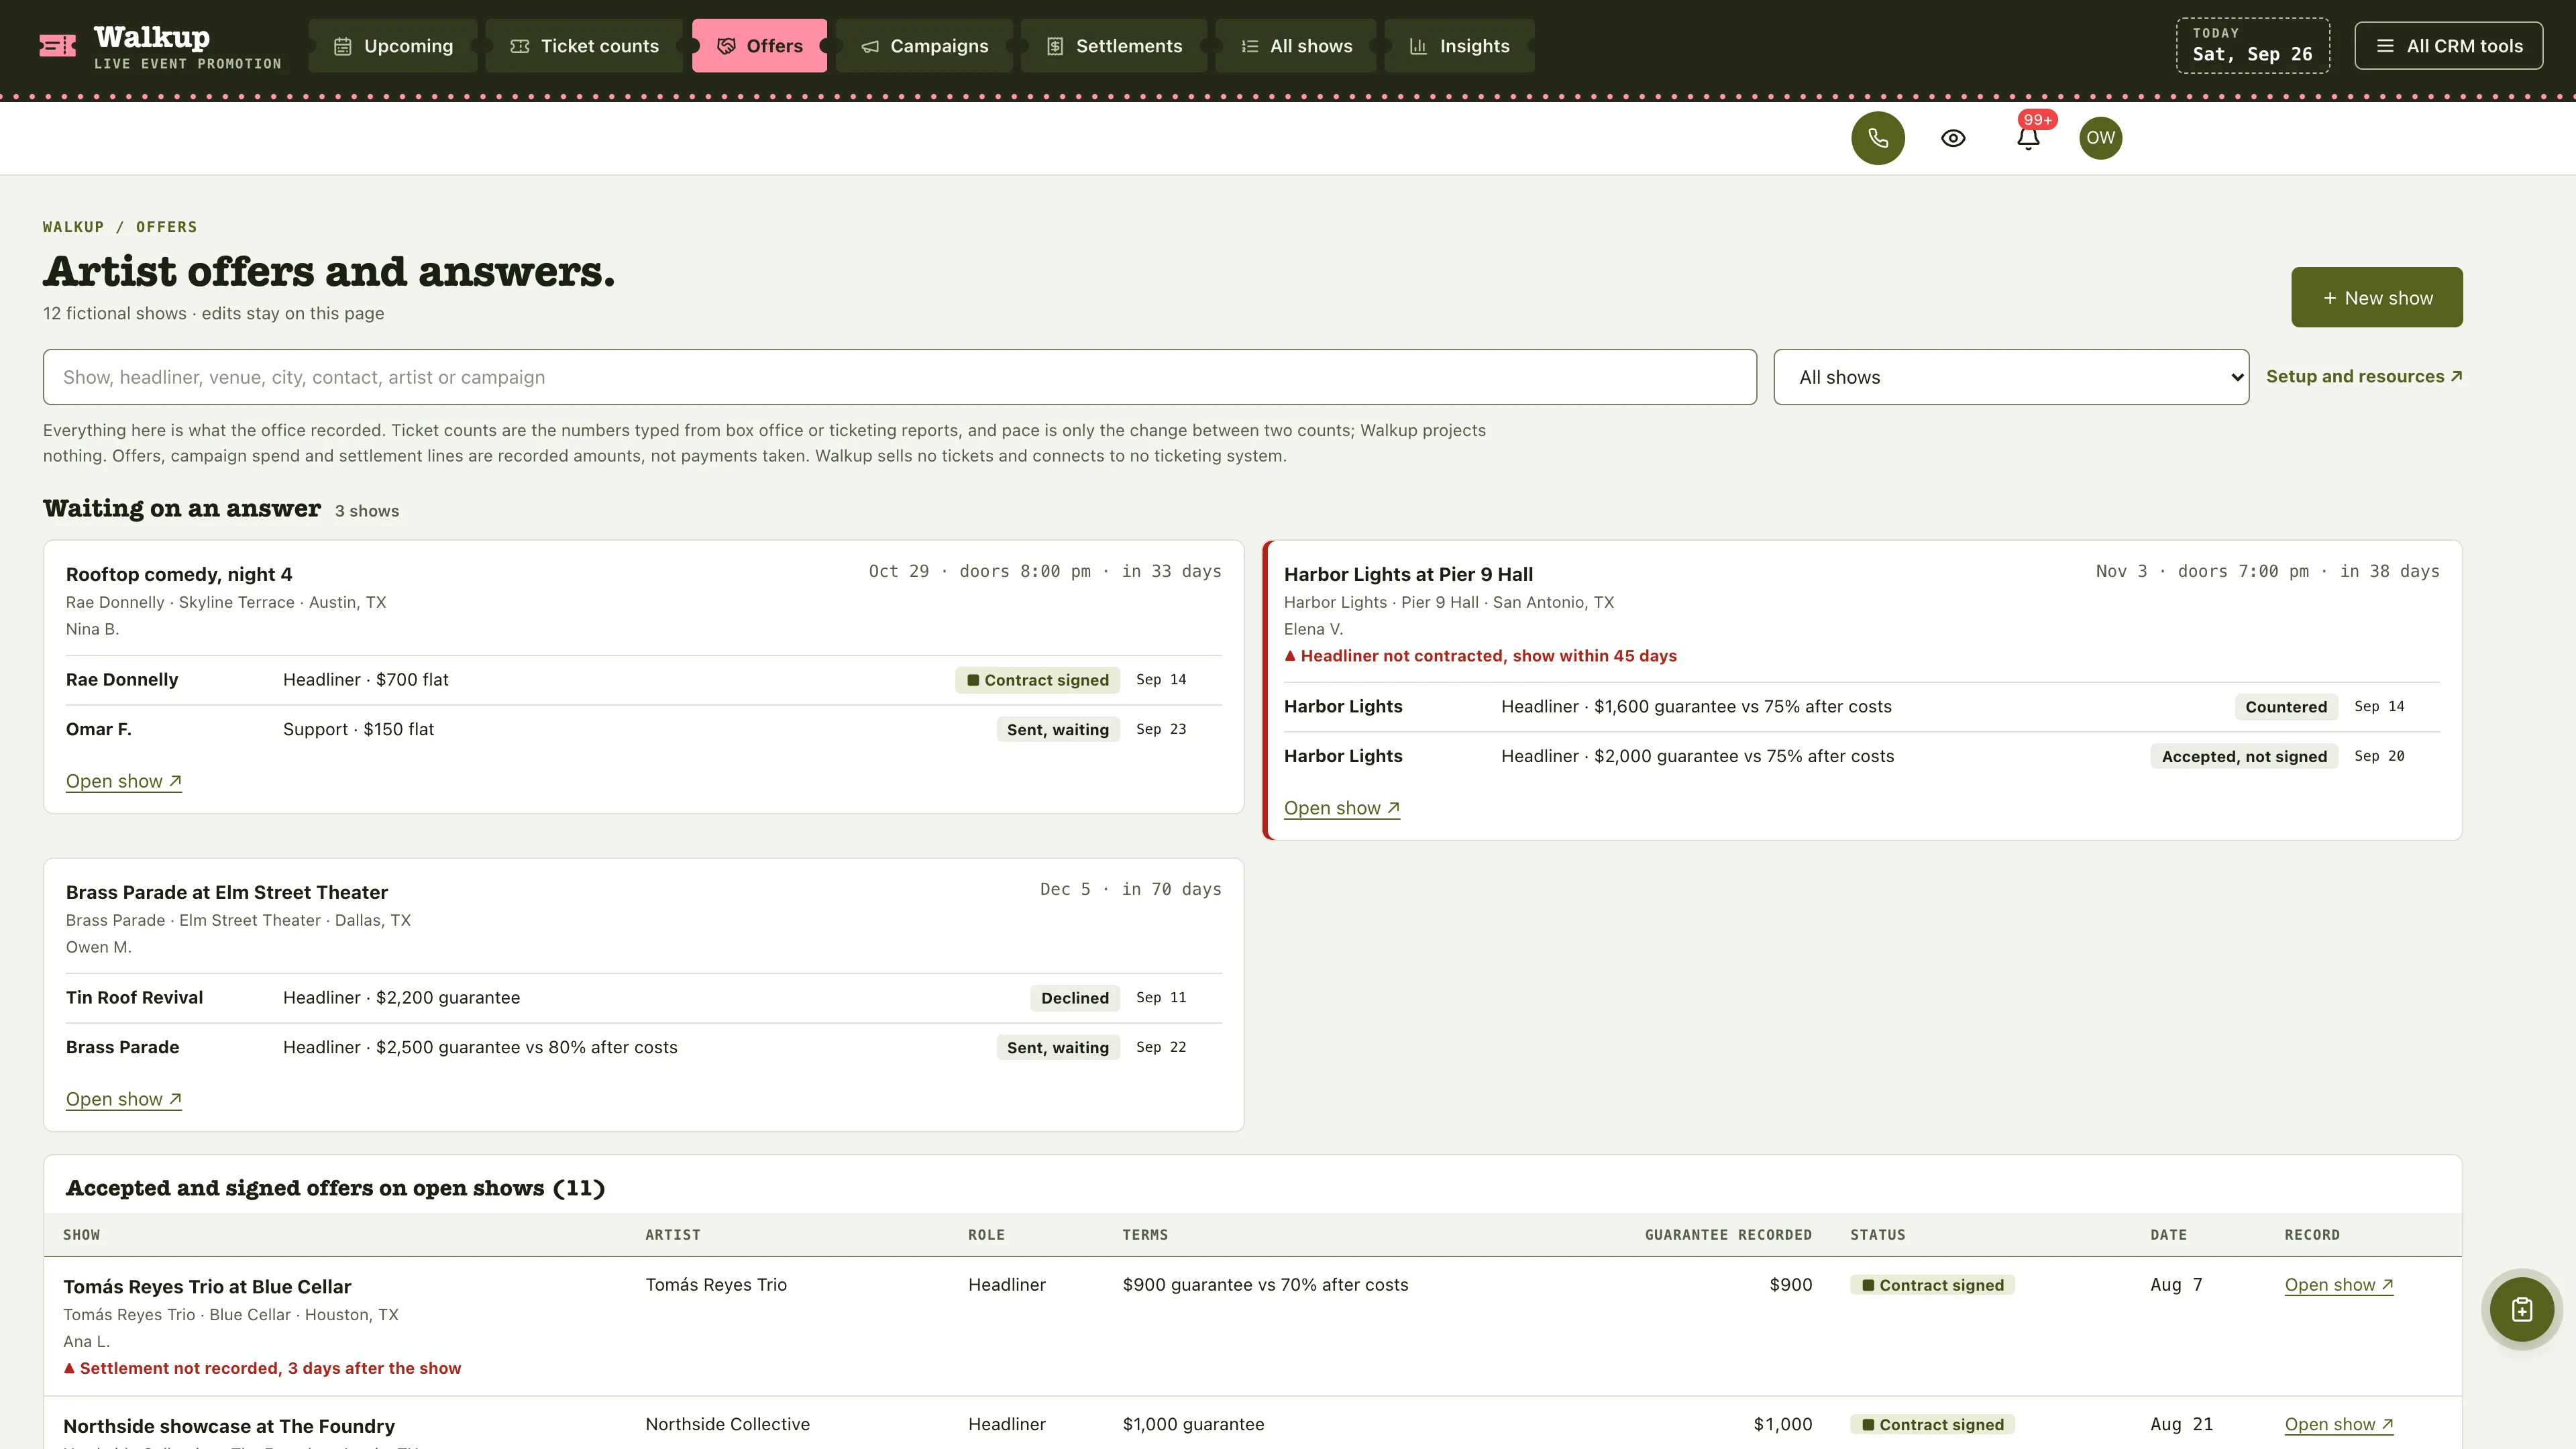Click the Countered status on Harbor Lights

(2286, 707)
